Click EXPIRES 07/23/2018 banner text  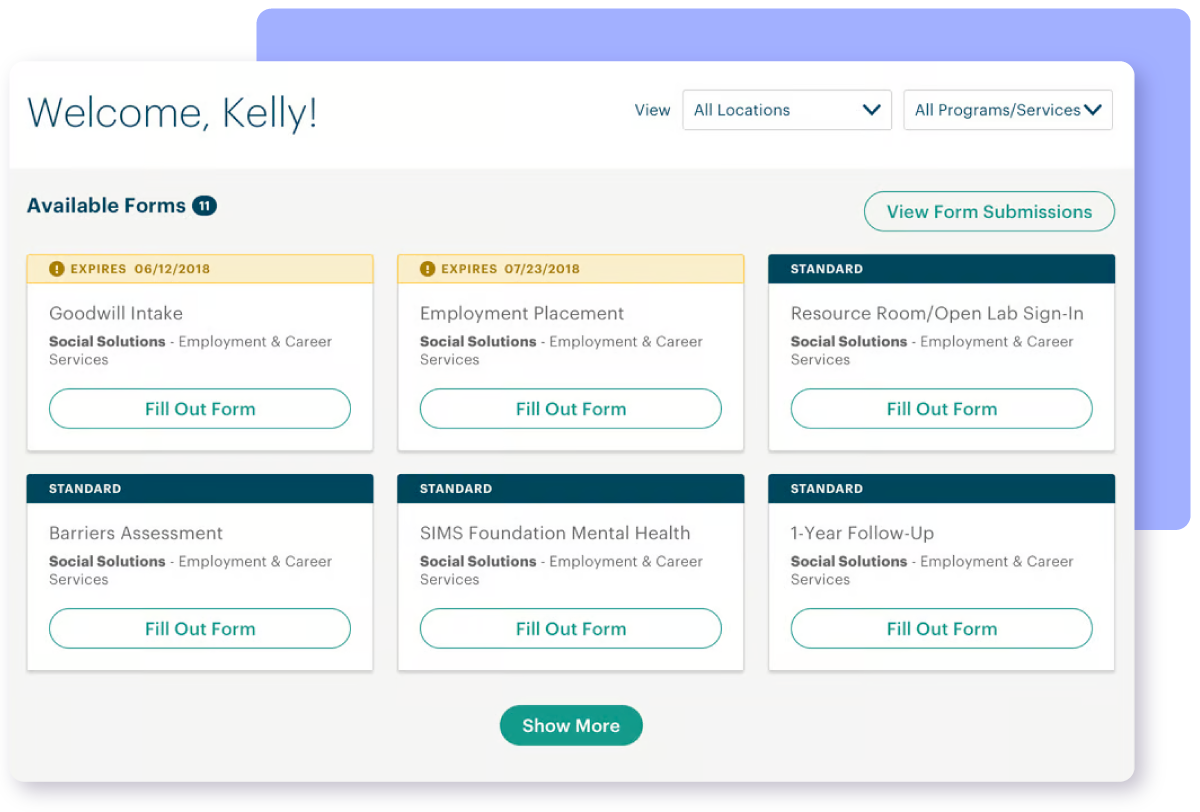(x=511, y=269)
